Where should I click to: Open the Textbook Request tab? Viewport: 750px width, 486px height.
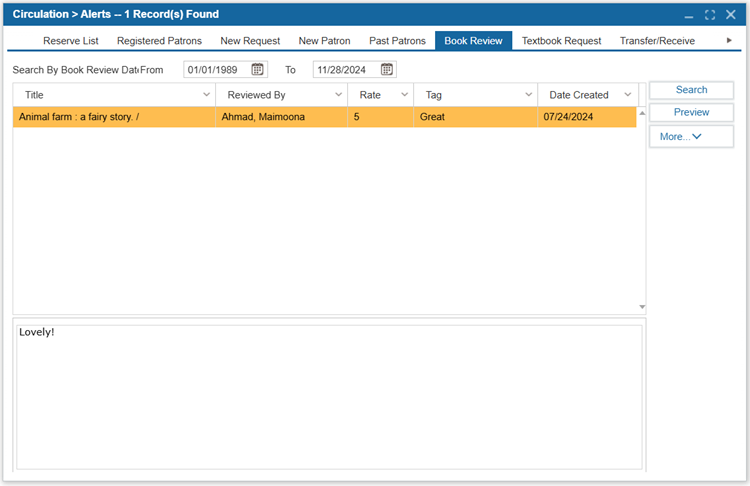pos(562,41)
